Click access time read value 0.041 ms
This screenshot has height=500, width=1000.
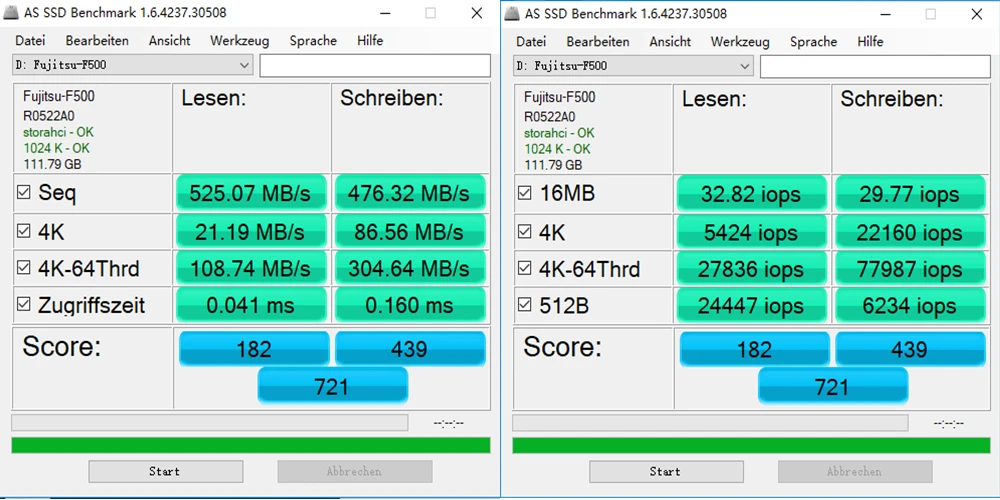coord(251,305)
